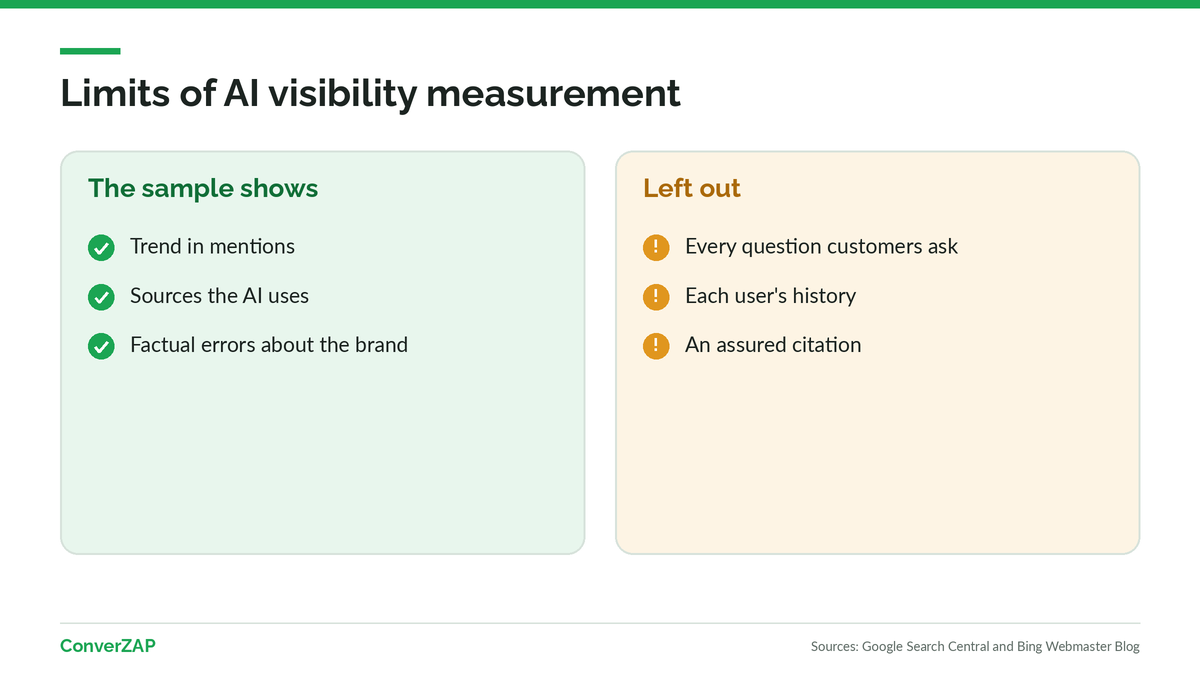Click the check icon beside Trend in mentions

[x=101, y=248]
